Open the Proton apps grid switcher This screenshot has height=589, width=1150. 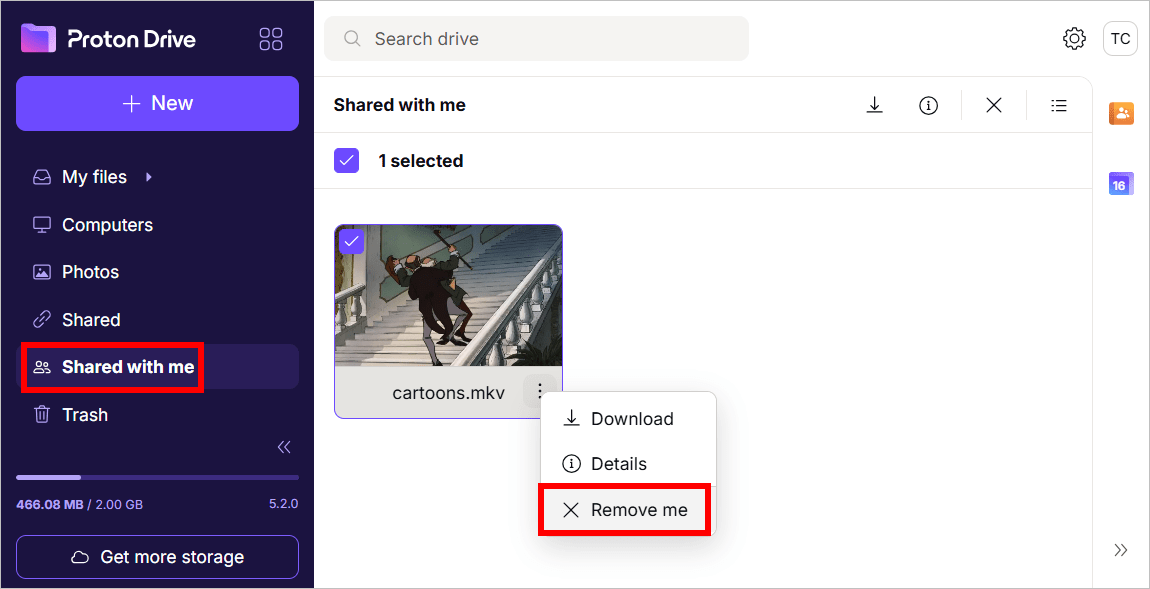271,39
